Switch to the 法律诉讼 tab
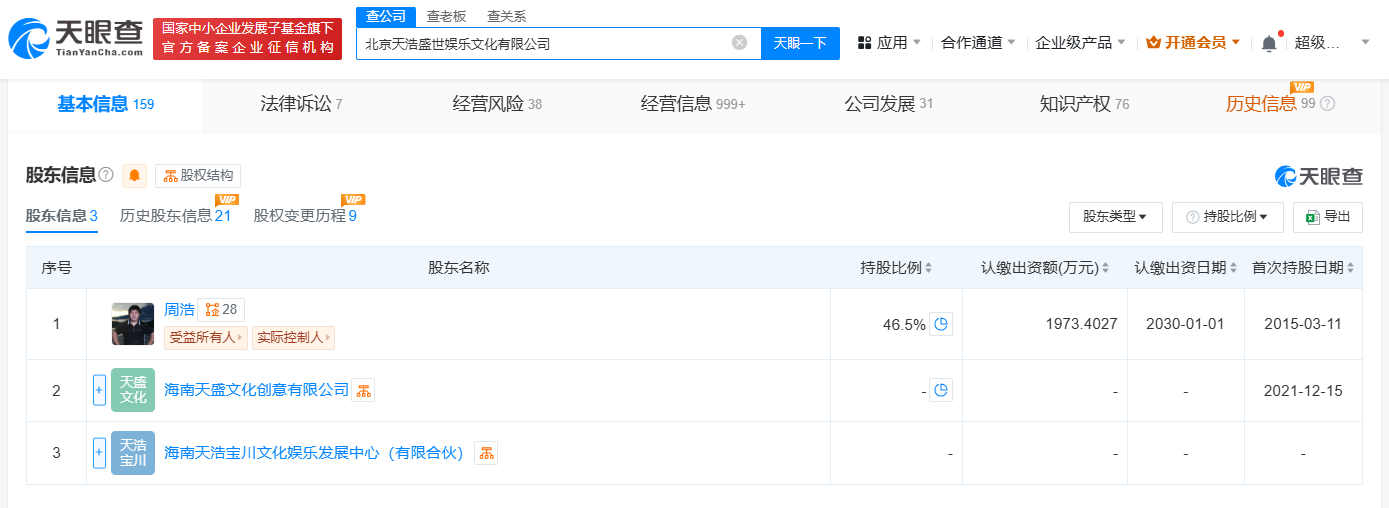 pos(300,104)
